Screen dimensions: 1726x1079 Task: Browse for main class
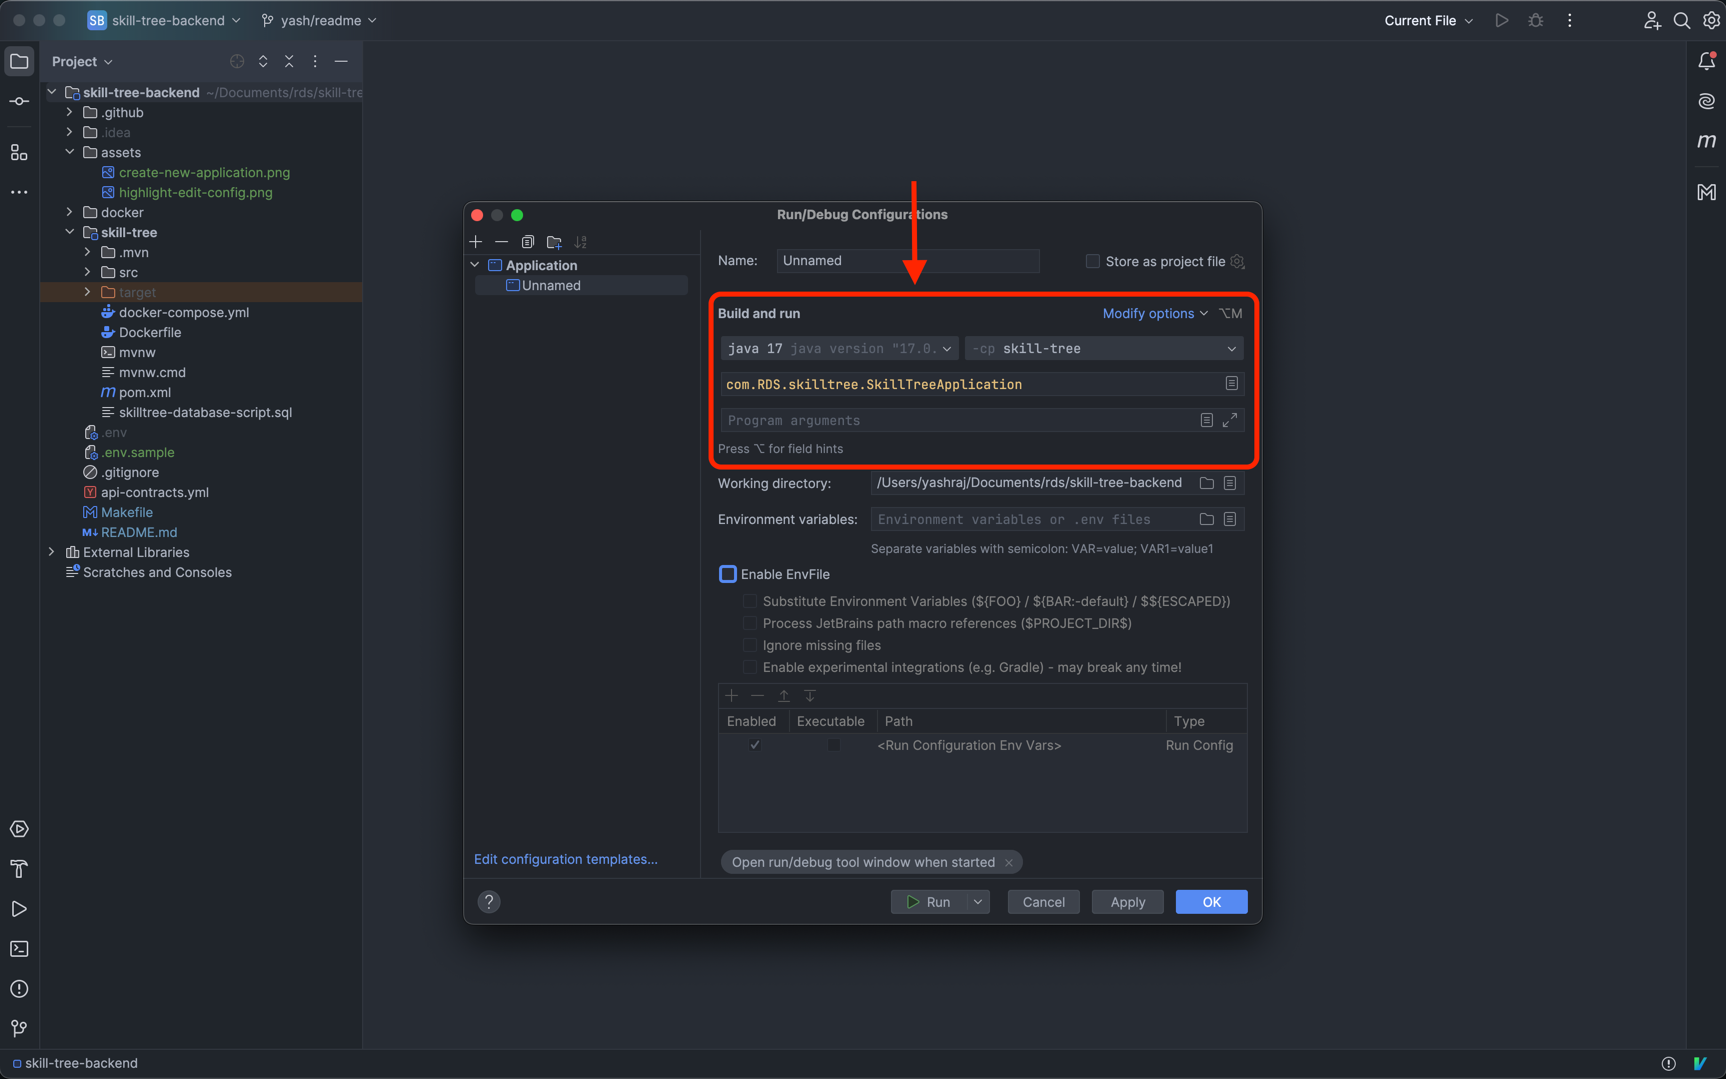[x=1232, y=384]
